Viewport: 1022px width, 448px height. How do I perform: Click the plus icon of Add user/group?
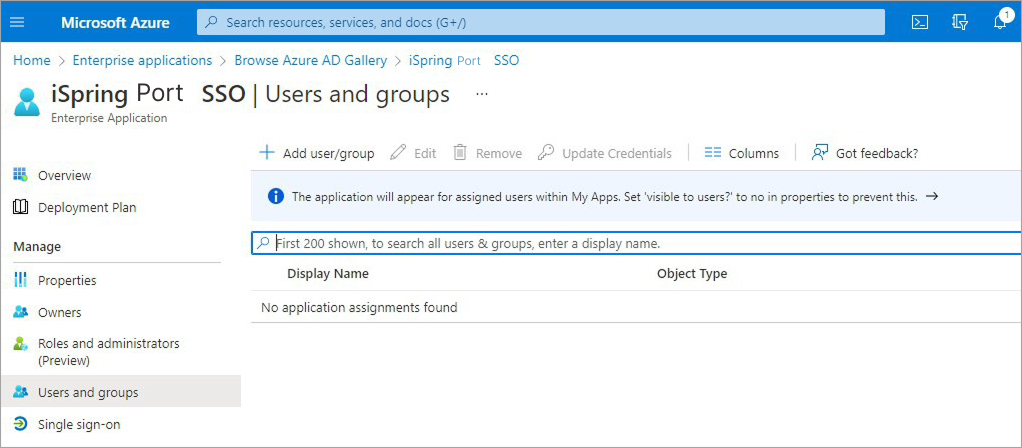[x=267, y=153]
